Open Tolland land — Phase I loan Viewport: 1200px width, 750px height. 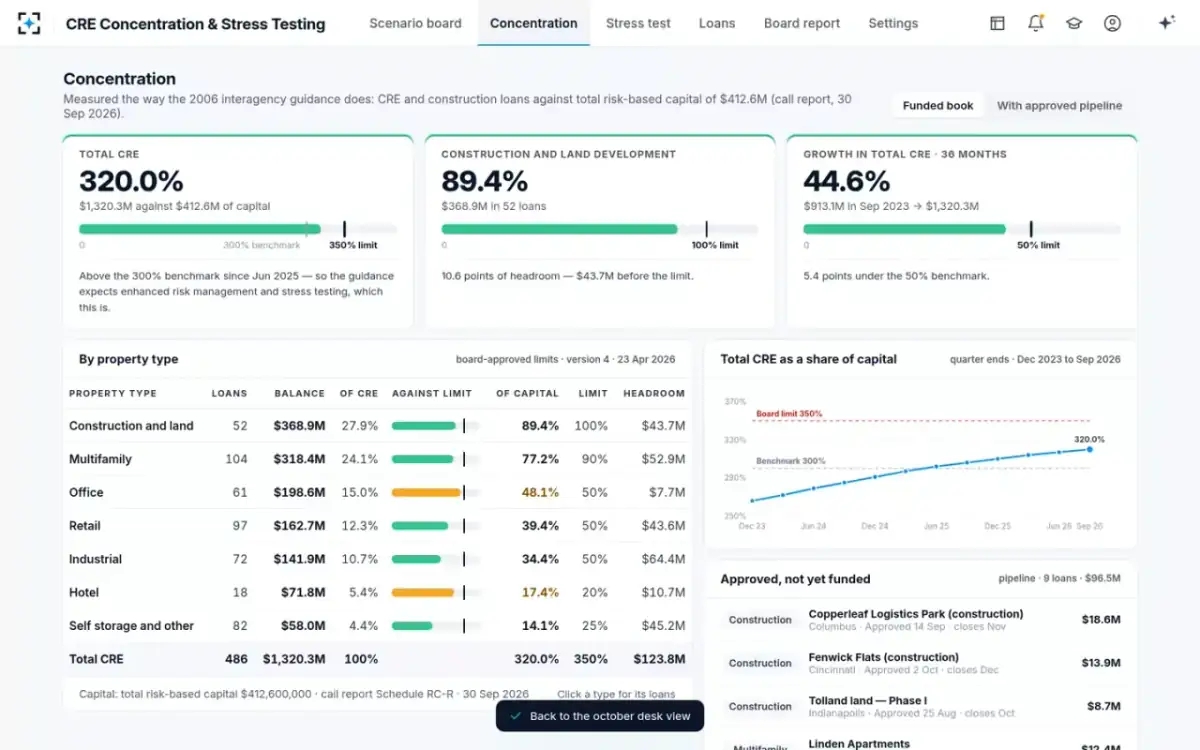click(920, 706)
